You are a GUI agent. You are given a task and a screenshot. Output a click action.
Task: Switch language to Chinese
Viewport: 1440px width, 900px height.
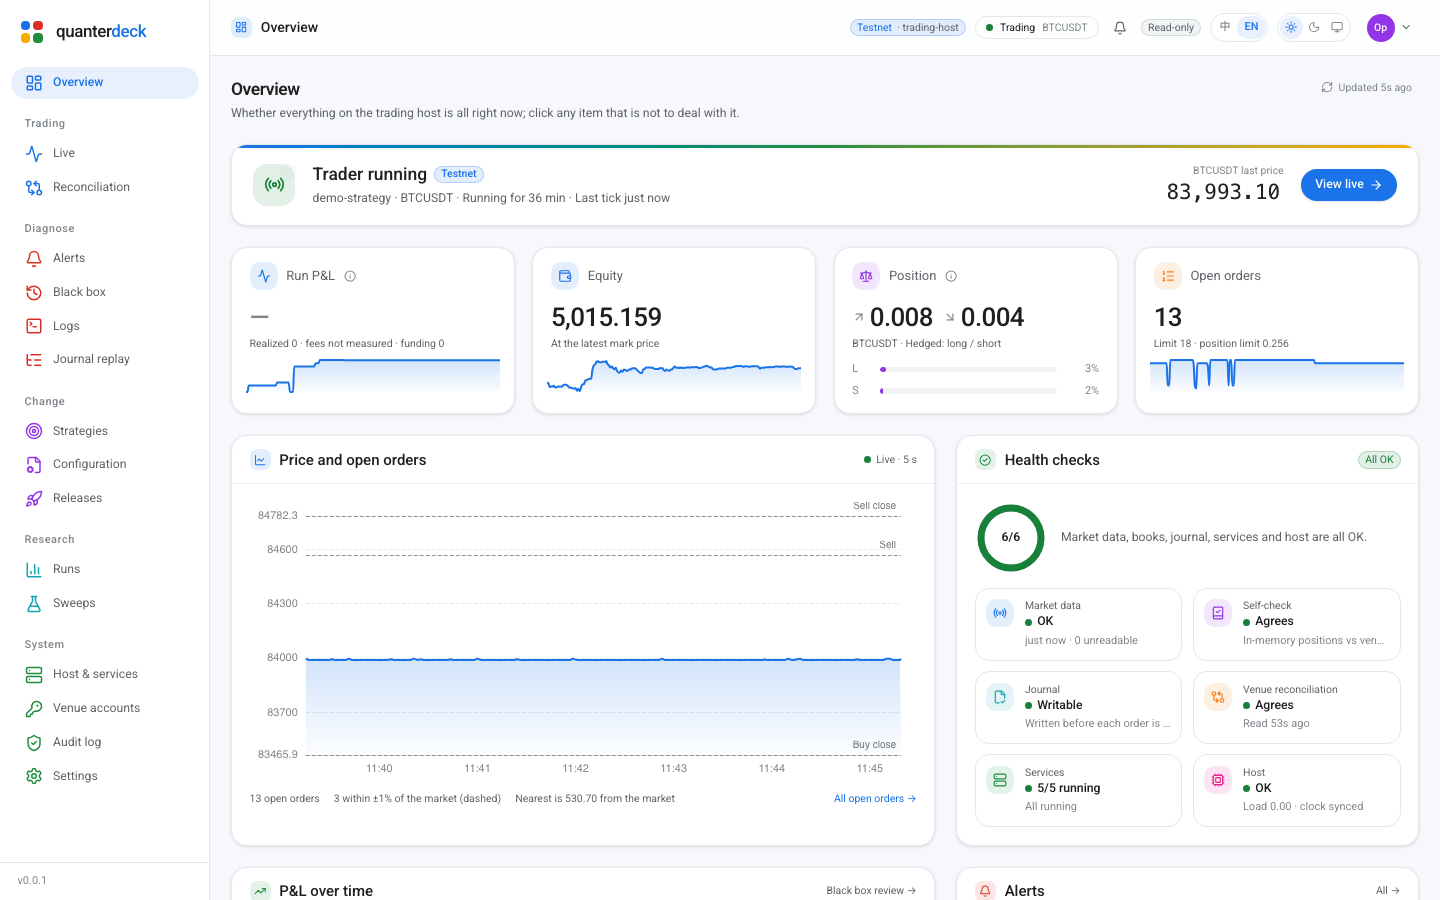coord(1225,27)
